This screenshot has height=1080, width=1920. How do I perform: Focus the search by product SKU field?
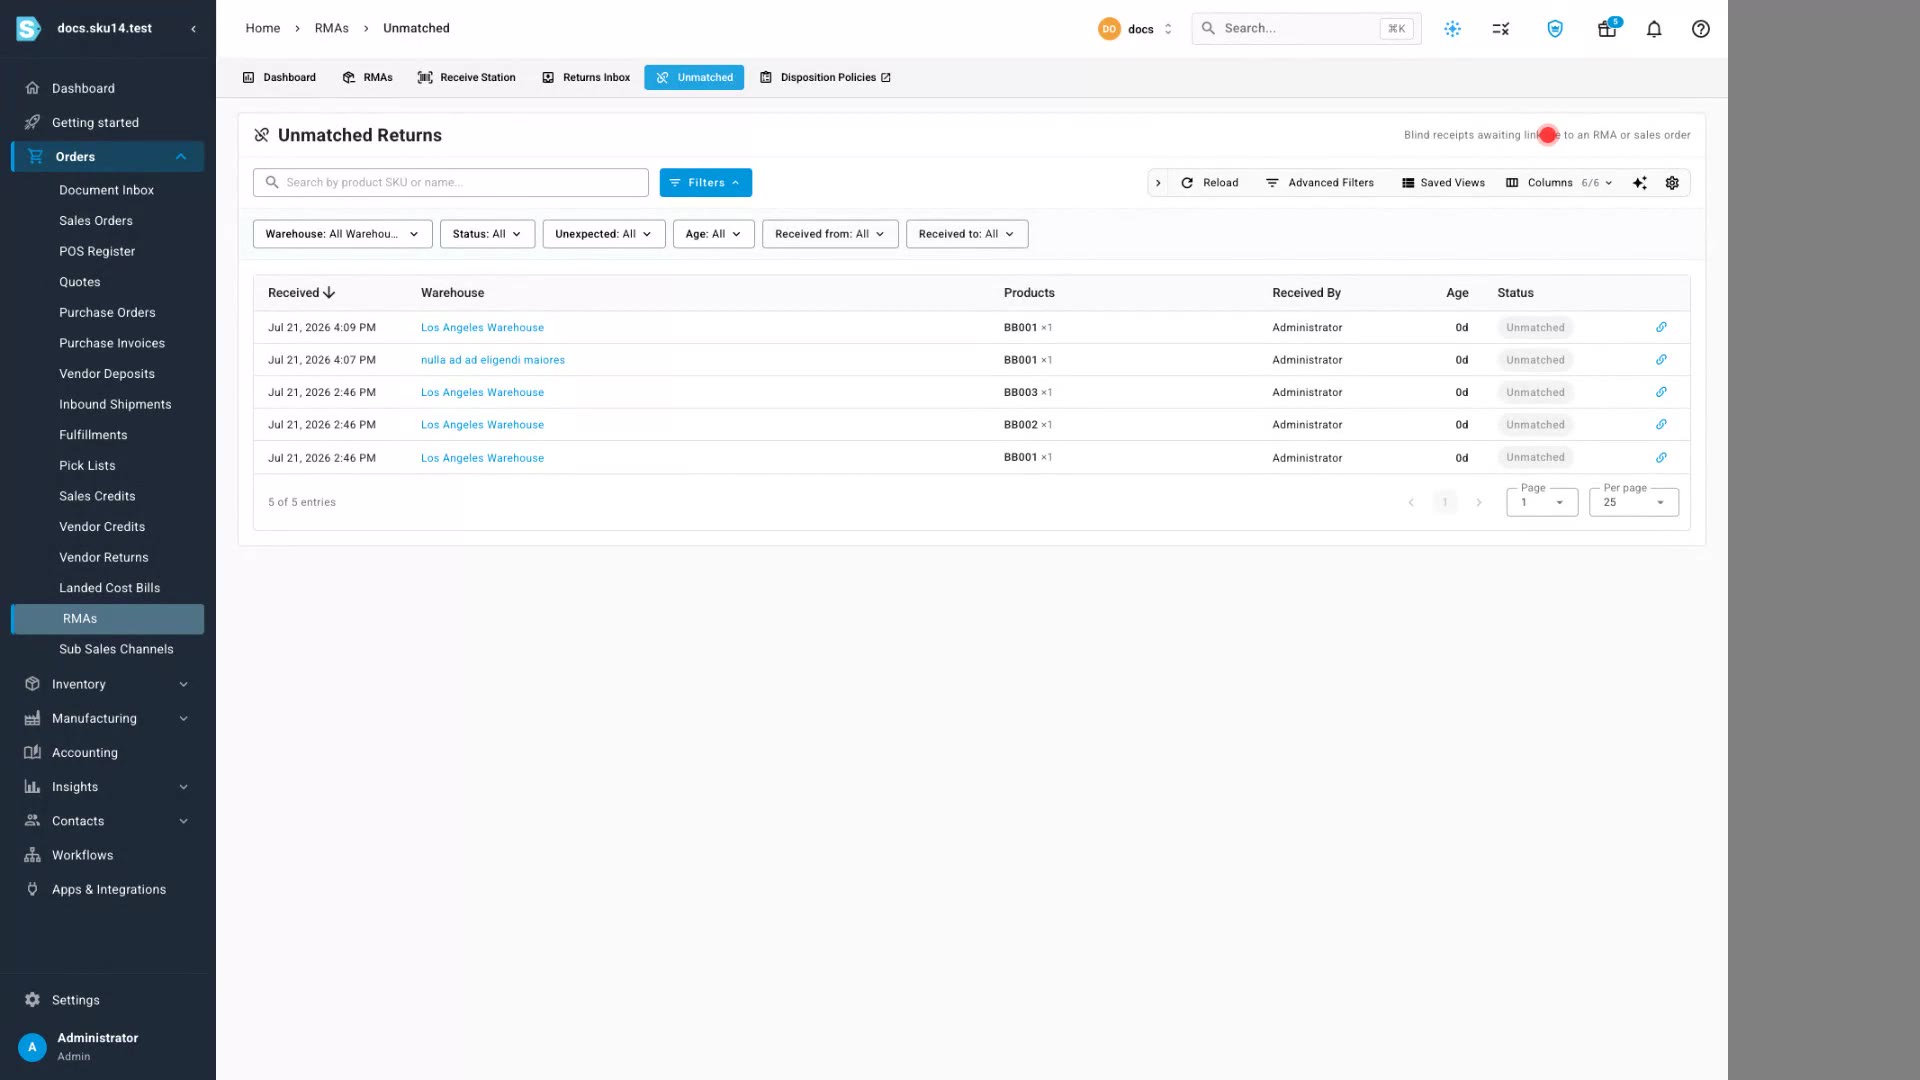(x=451, y=183)
